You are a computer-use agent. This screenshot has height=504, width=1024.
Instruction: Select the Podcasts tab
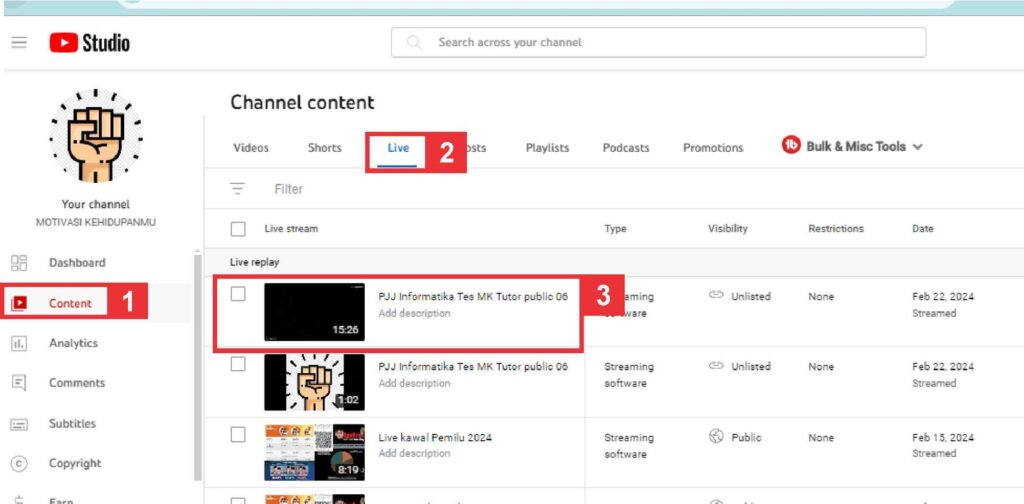click(x=626, y=148)
